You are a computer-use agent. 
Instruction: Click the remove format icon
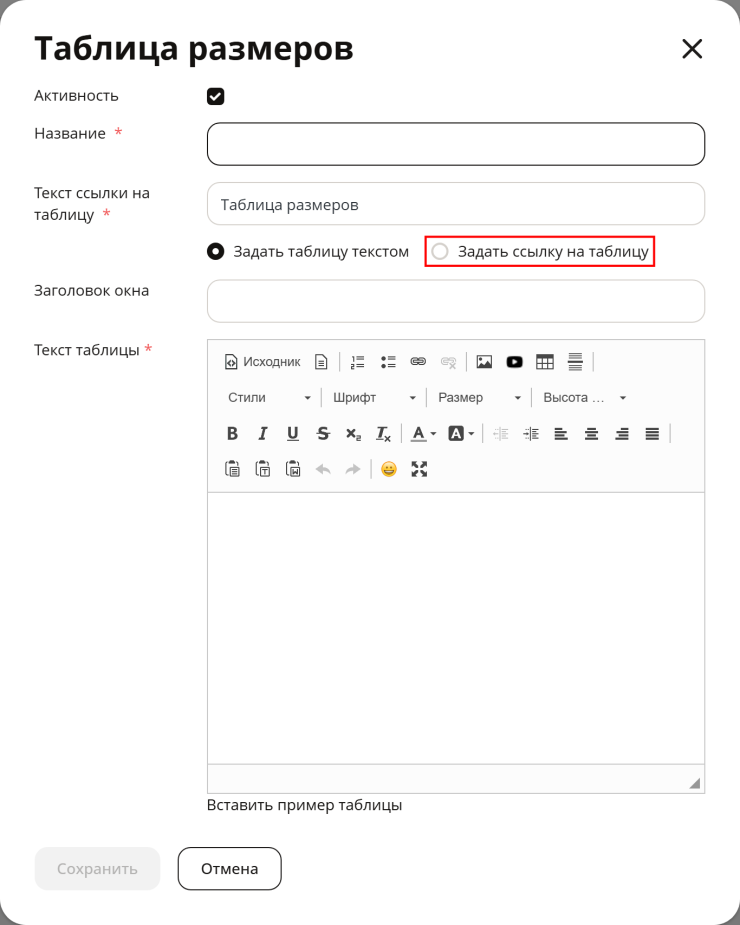[x=384, y=434]
